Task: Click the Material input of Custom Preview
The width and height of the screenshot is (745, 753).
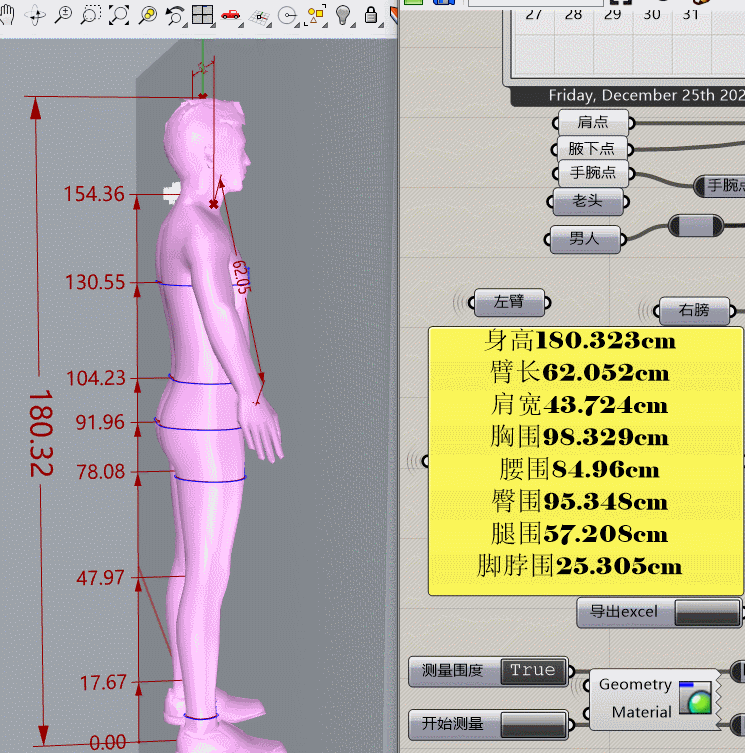Action: 641,712
